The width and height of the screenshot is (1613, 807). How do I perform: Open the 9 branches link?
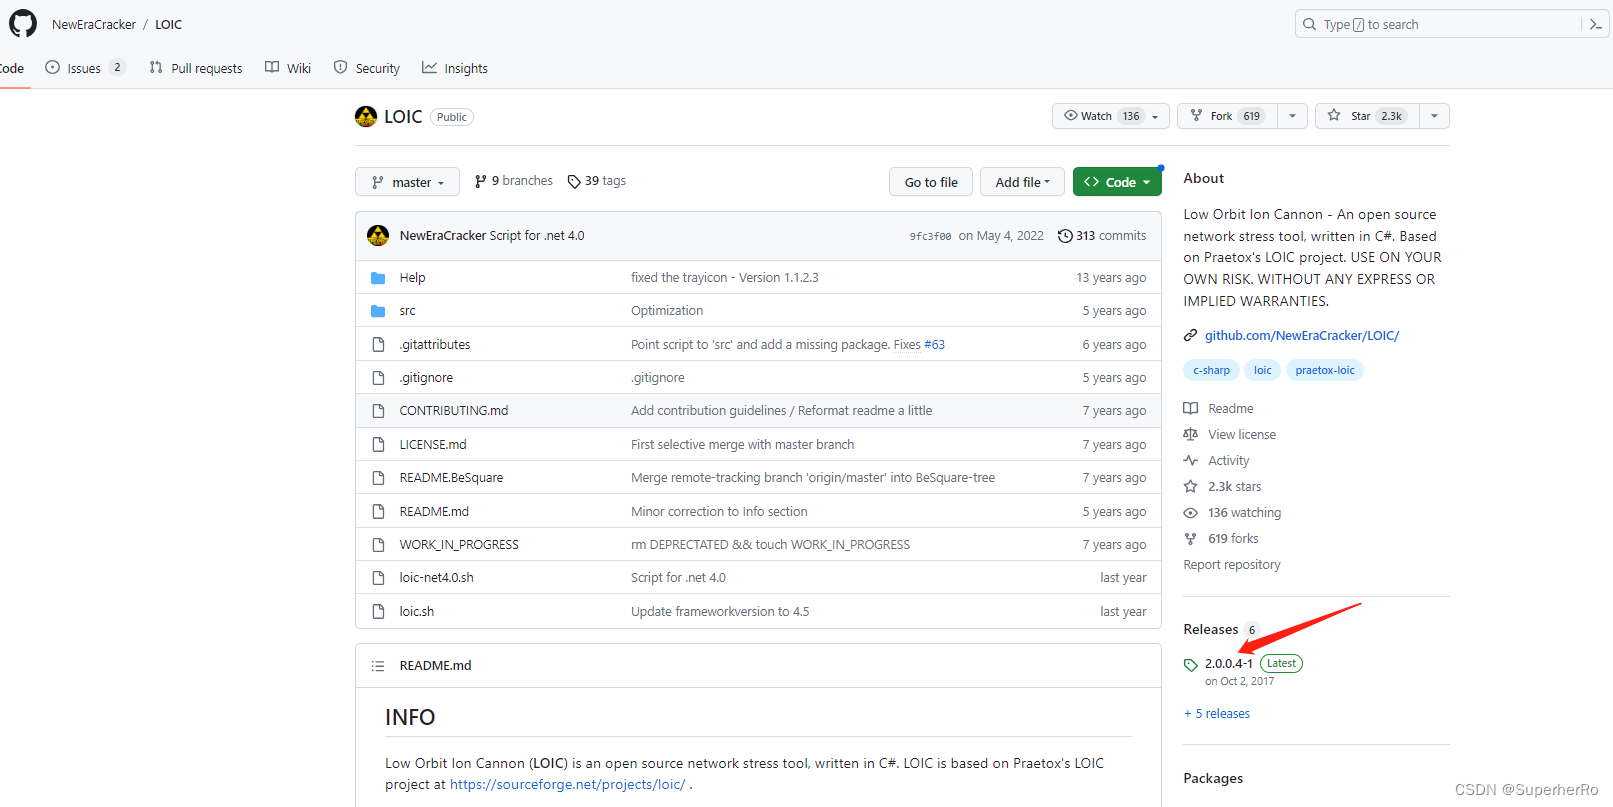(x=513, y=181)
